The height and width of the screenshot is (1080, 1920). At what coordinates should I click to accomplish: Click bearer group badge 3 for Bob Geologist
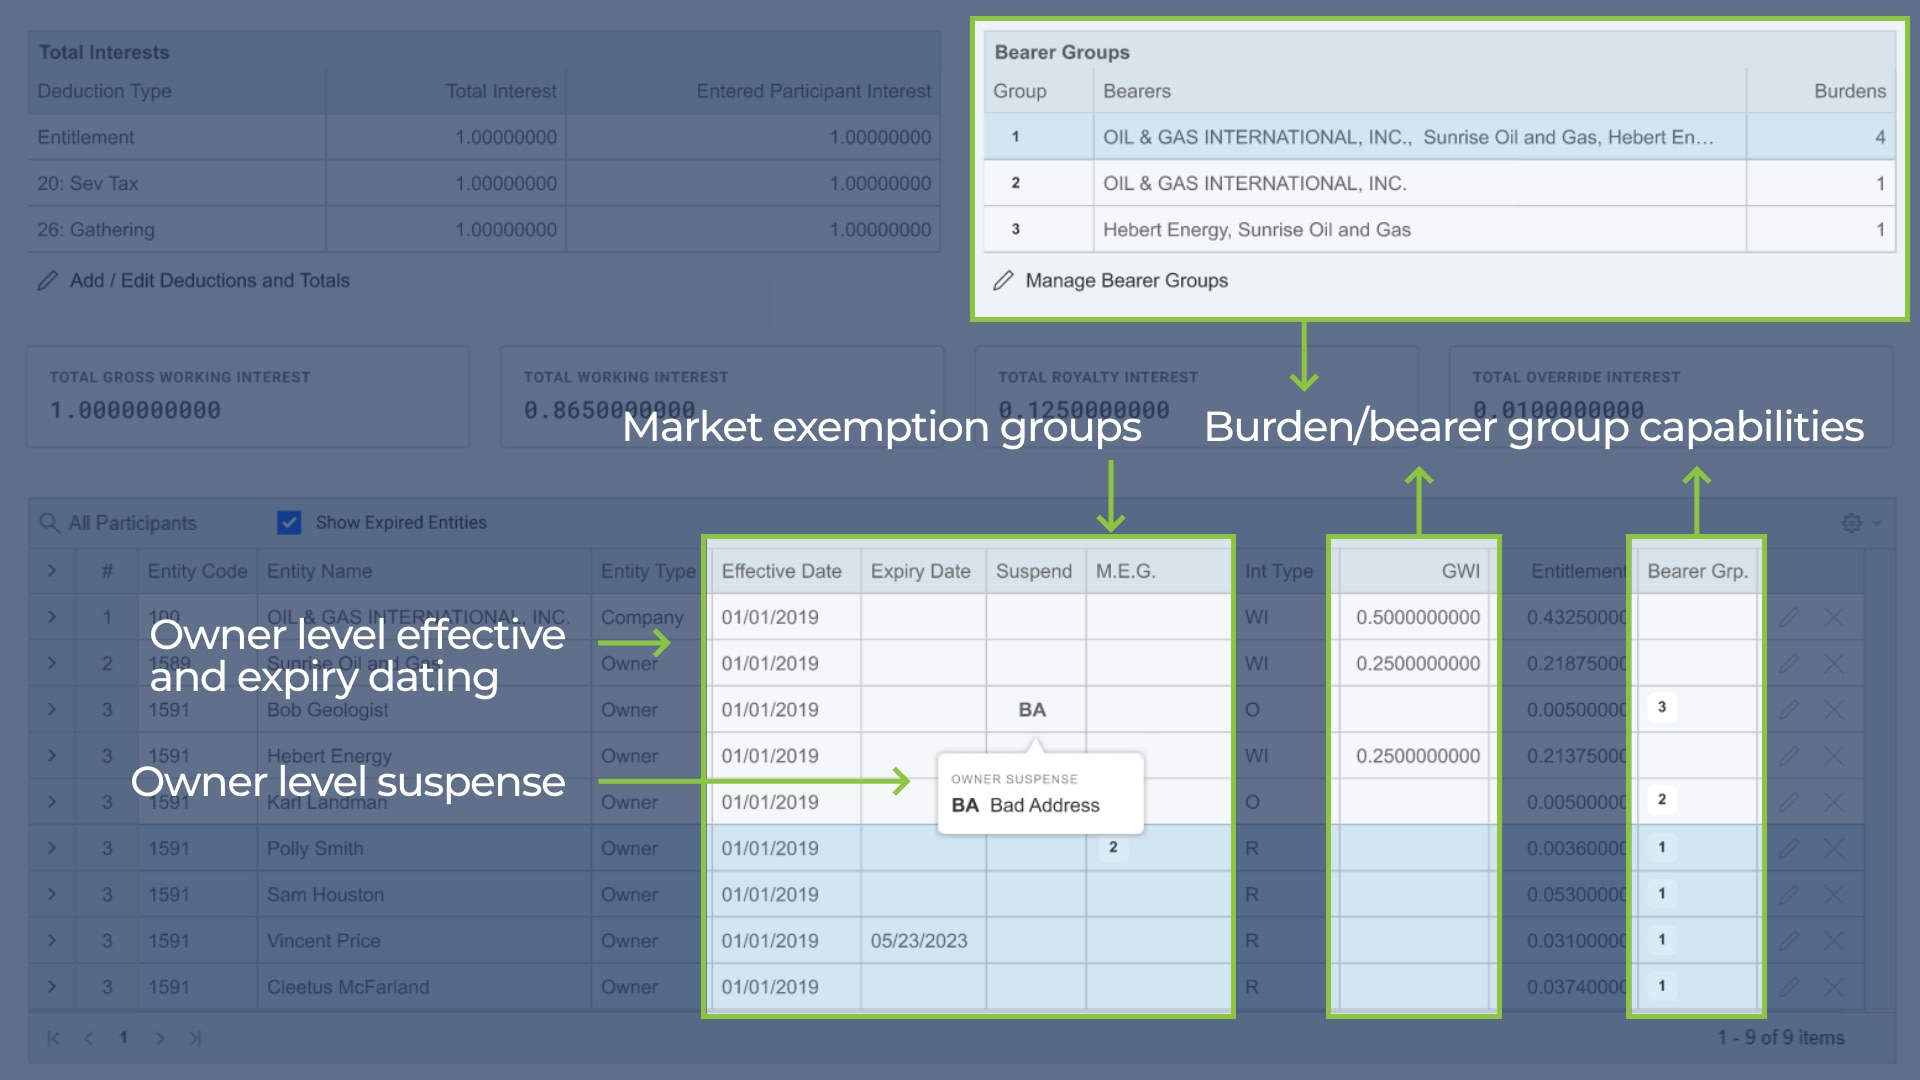coord(1662,707)
